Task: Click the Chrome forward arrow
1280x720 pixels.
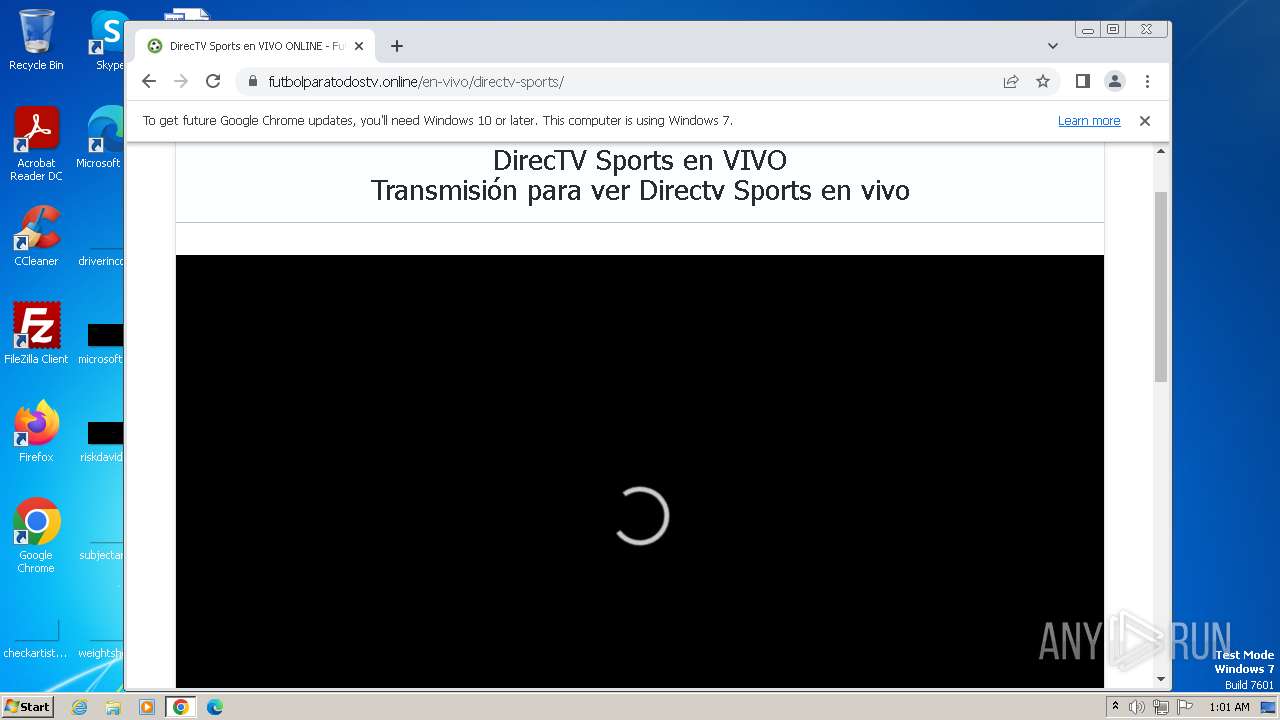Action: [x=181, y=82]
